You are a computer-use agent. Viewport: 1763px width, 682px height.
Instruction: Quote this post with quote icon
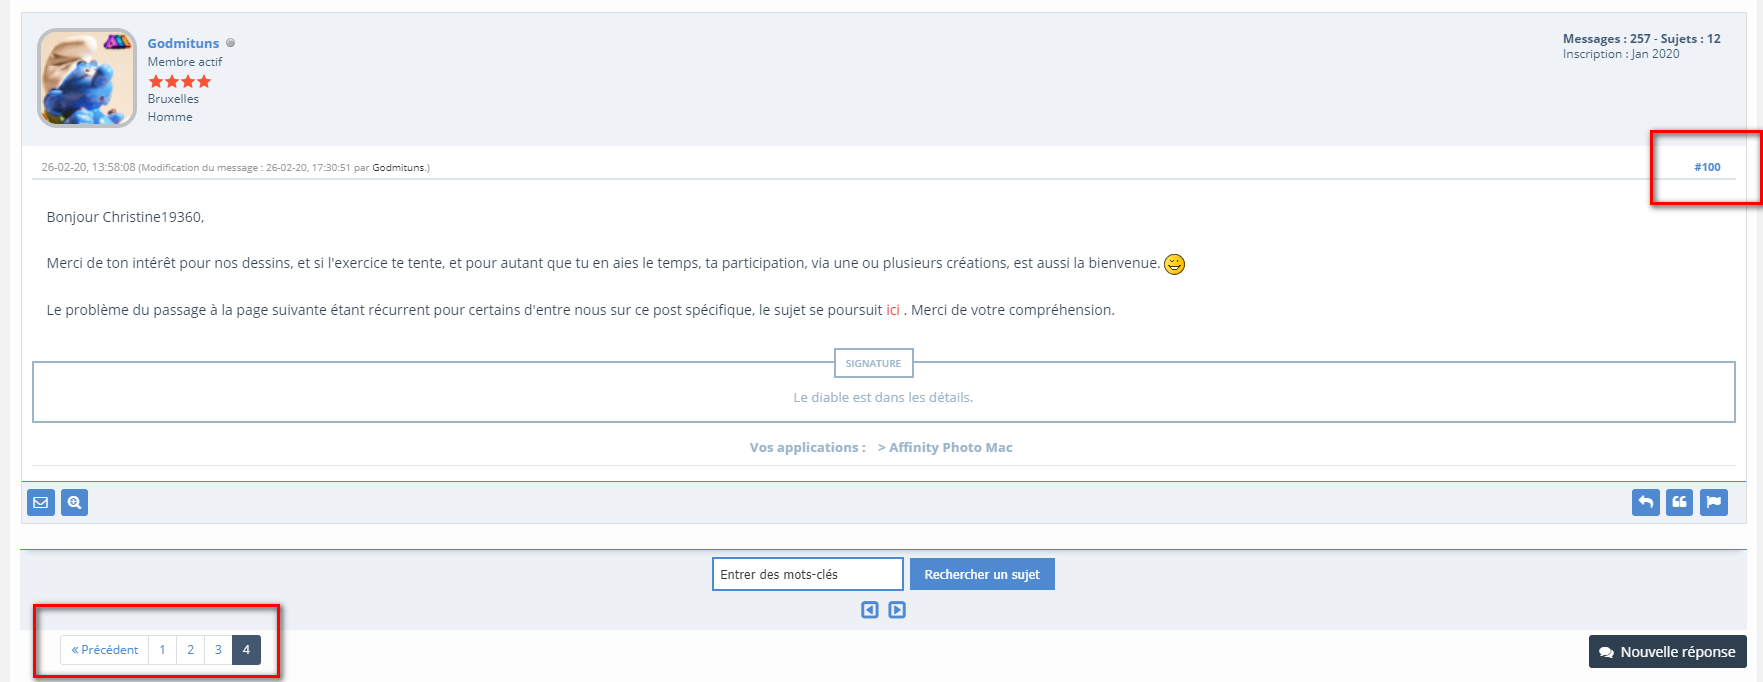click(x=1679, y=502)
